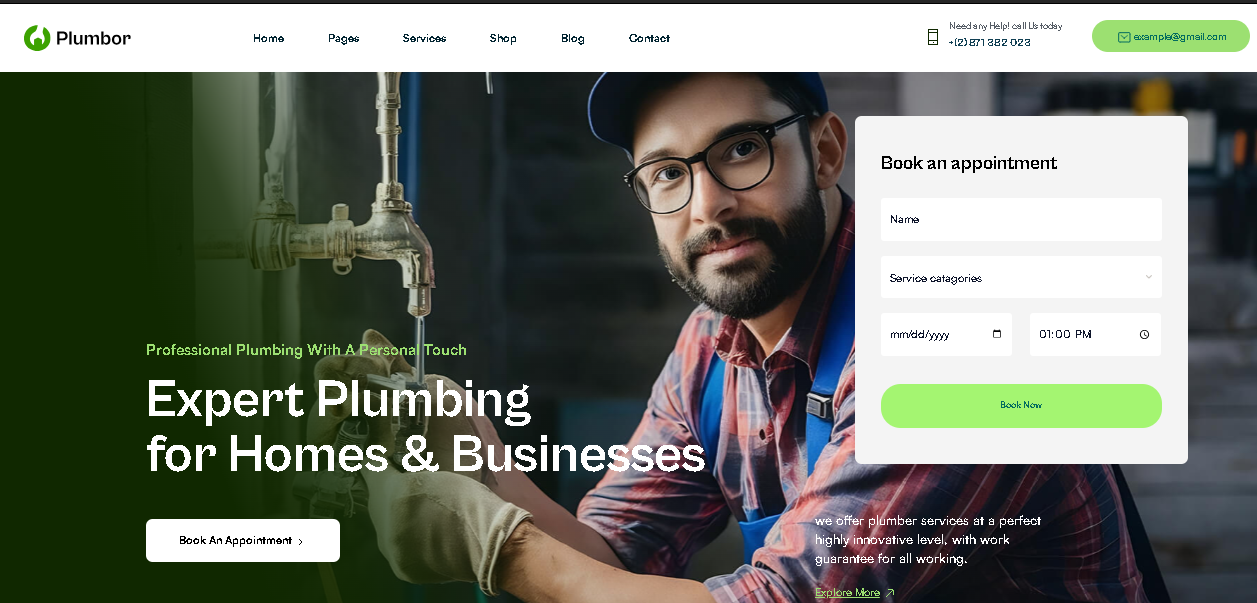Click the green Plumbor logo icon

coord(37,38)
